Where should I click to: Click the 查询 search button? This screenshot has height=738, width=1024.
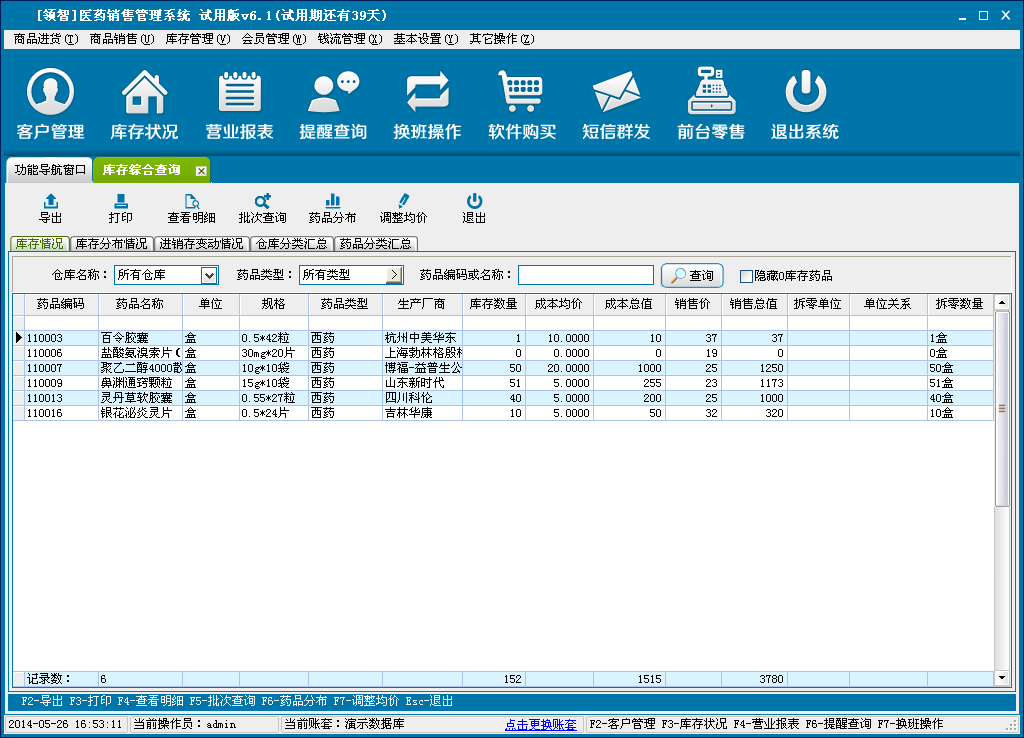[692, 276]
